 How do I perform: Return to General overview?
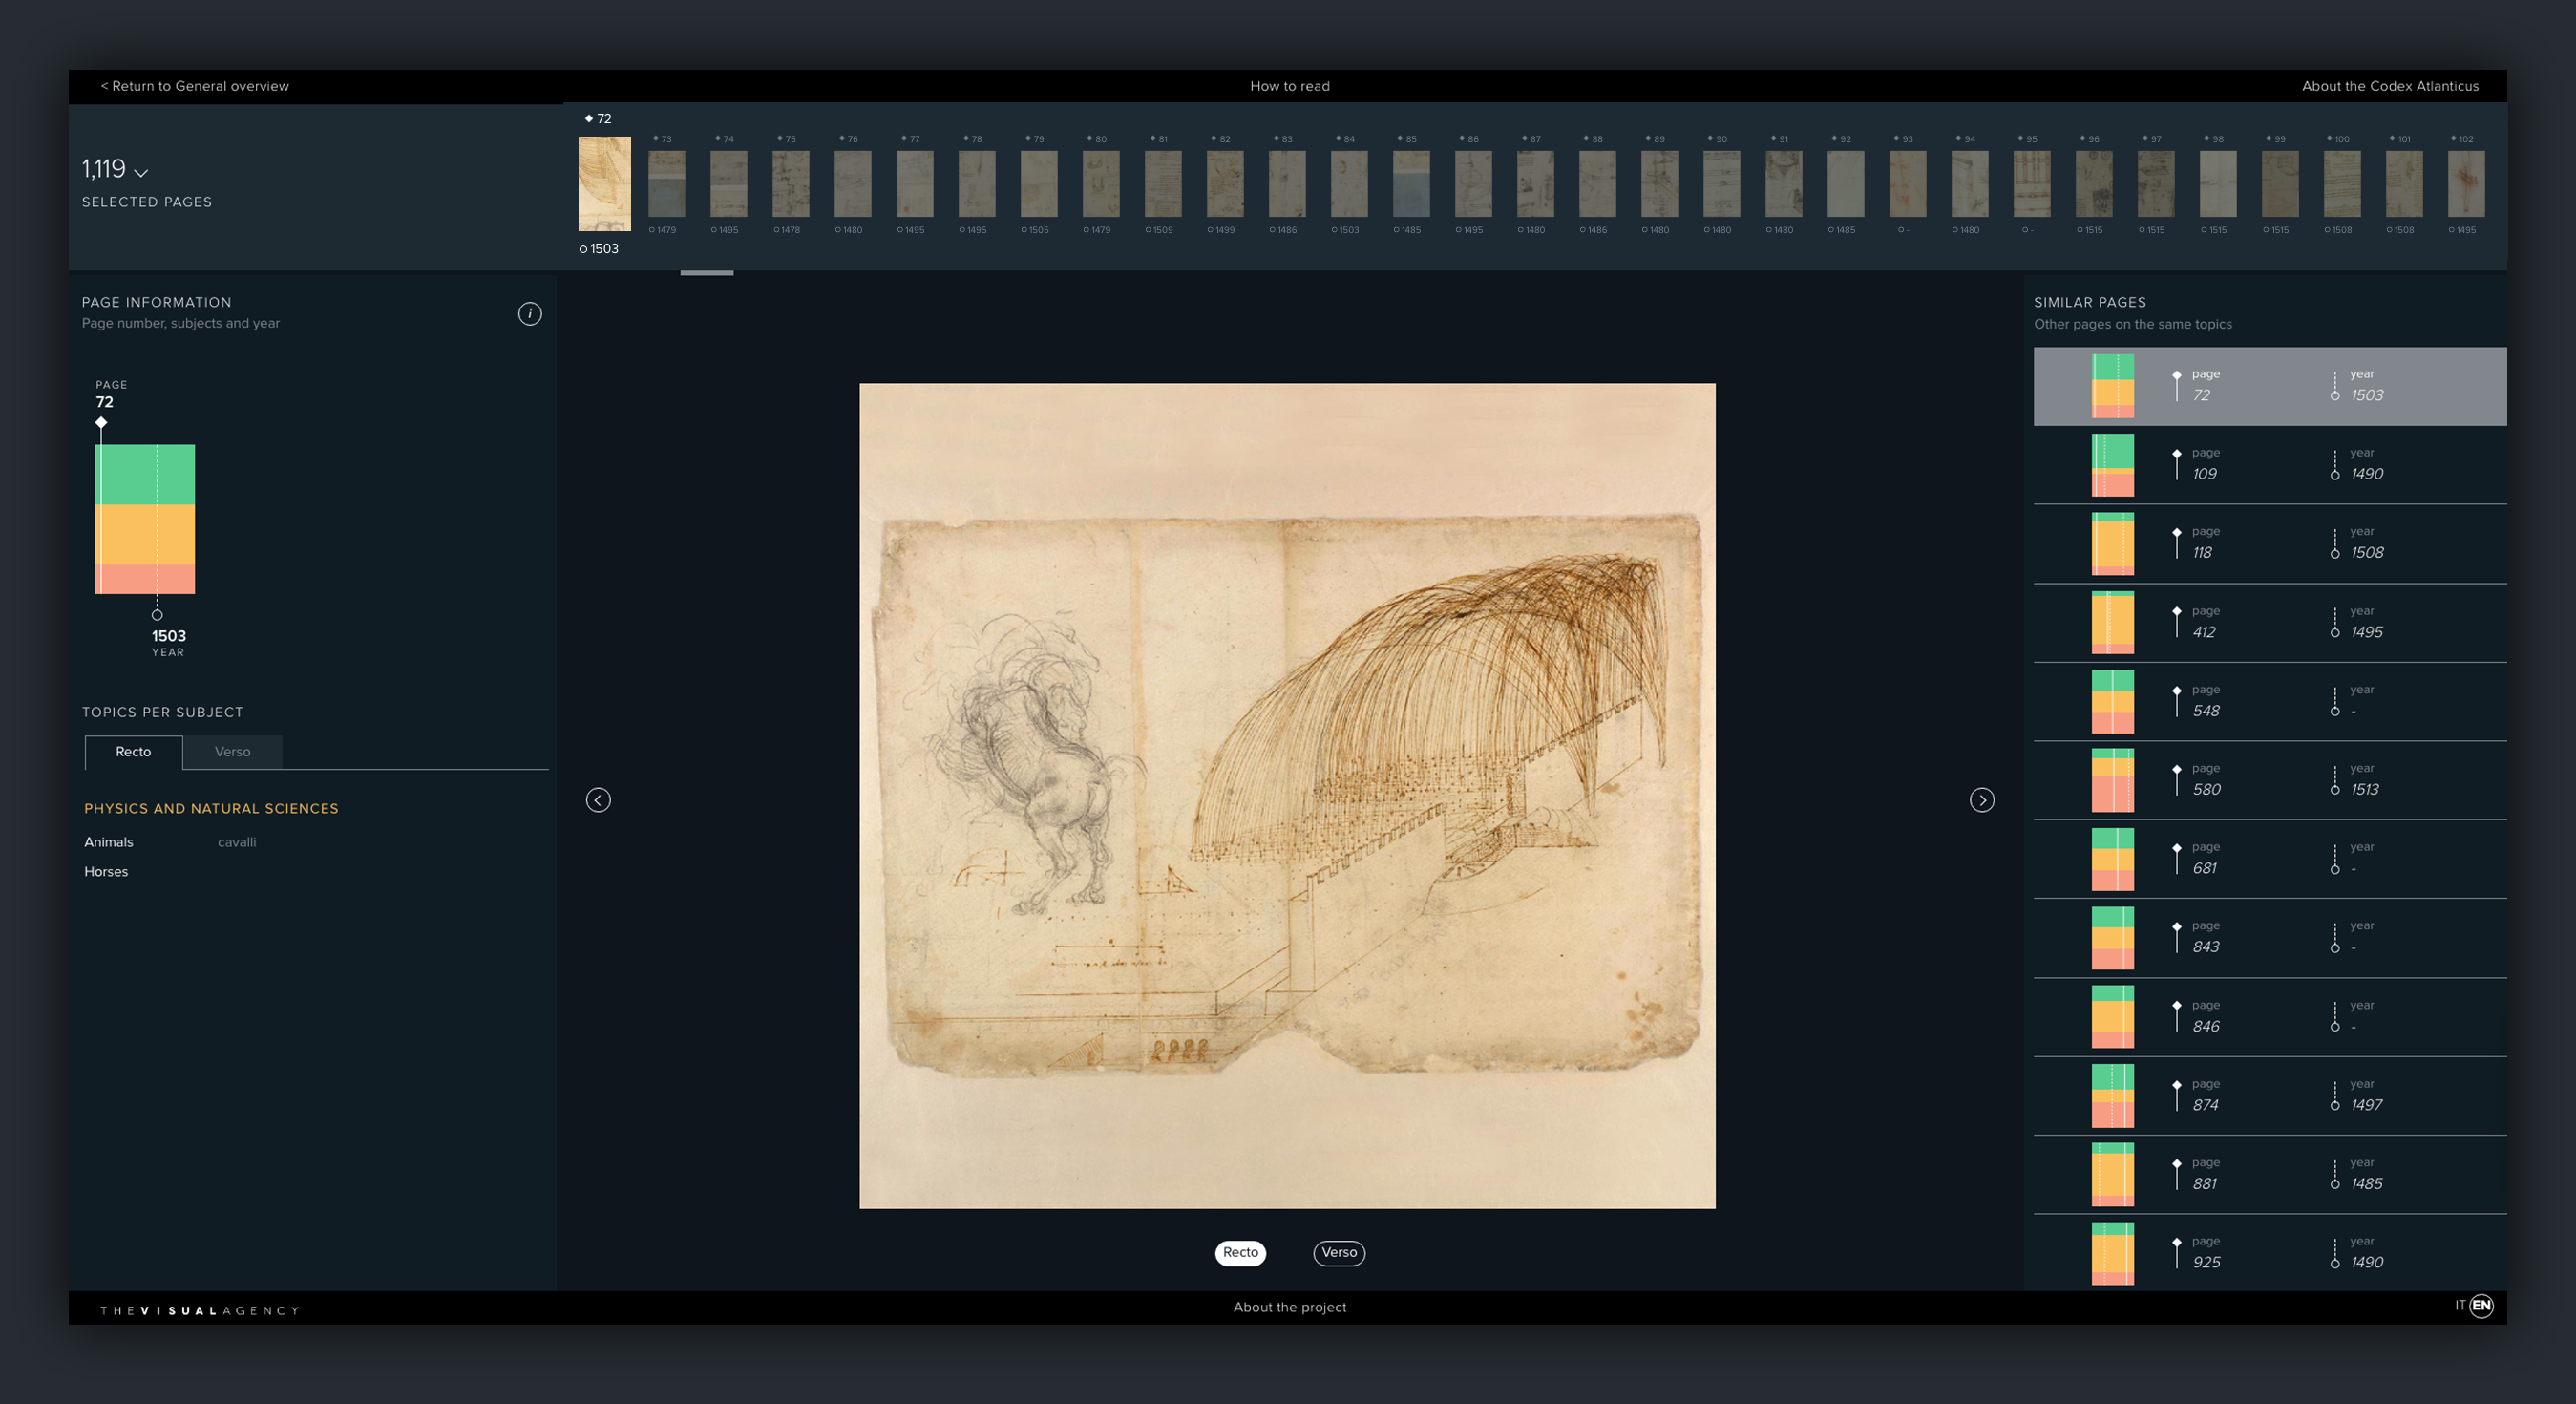pyautogui.click(x=195, y=86)
